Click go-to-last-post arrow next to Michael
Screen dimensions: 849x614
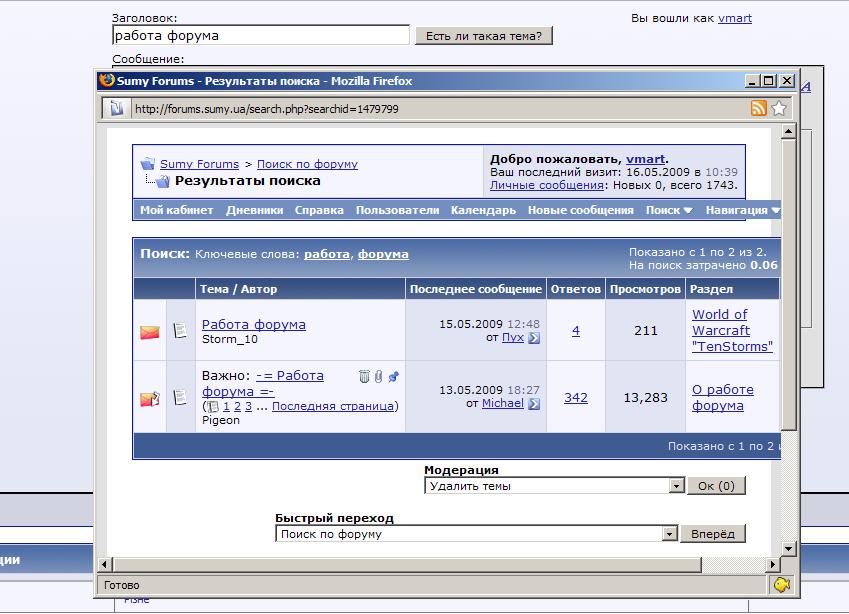[x=534, y=404]
